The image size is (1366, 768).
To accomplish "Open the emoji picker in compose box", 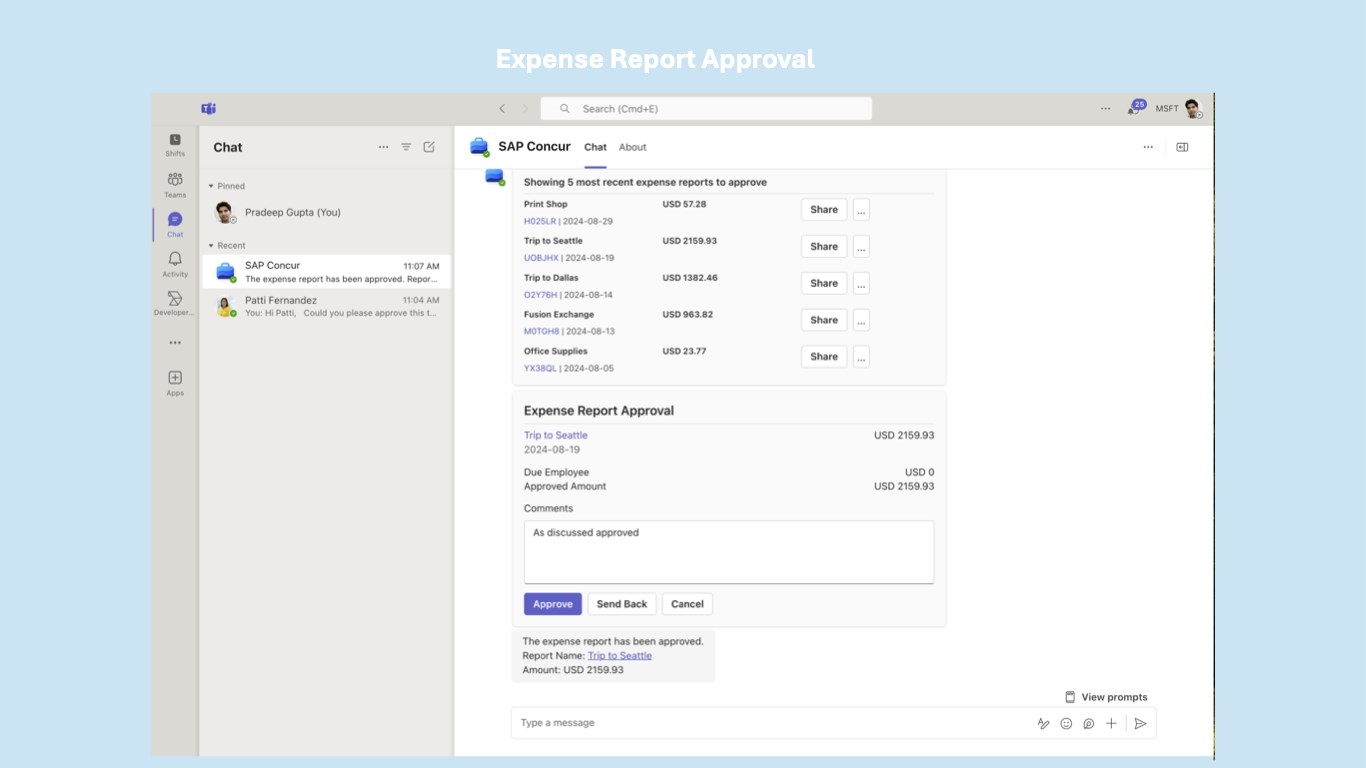I will (x=1066, y=723).
